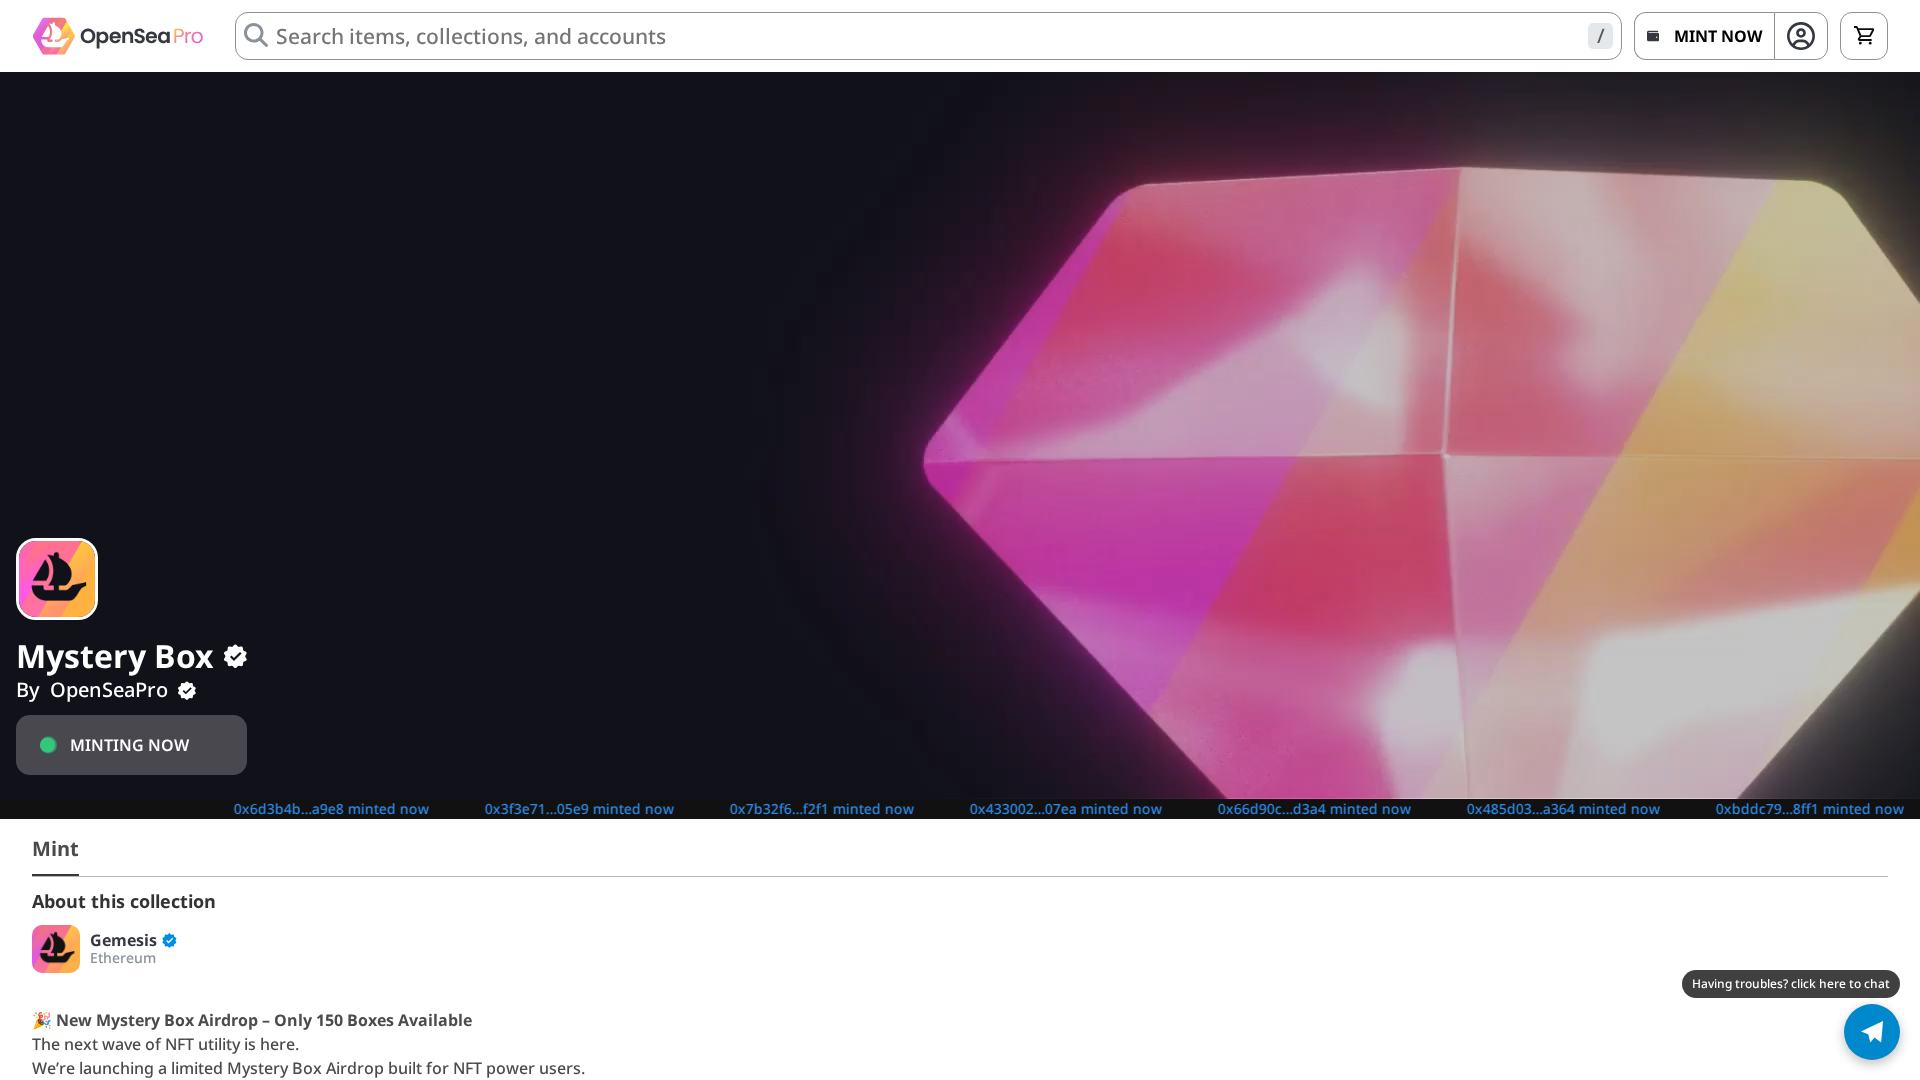Click the Gemesis collection name

[123, 940]
